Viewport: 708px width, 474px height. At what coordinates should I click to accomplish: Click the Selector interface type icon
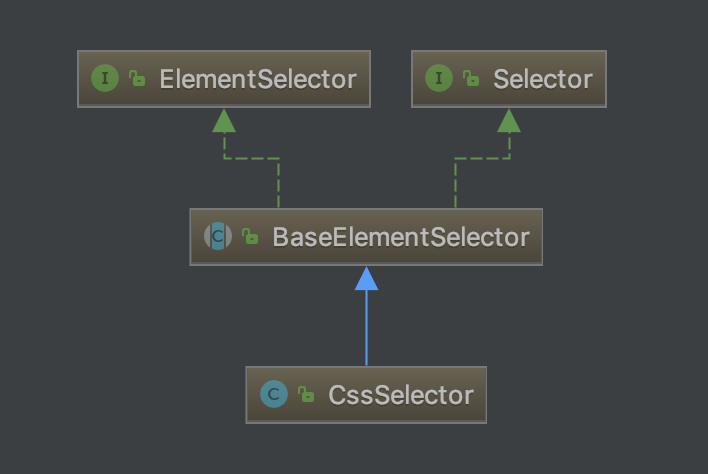(x=439, y=79)
